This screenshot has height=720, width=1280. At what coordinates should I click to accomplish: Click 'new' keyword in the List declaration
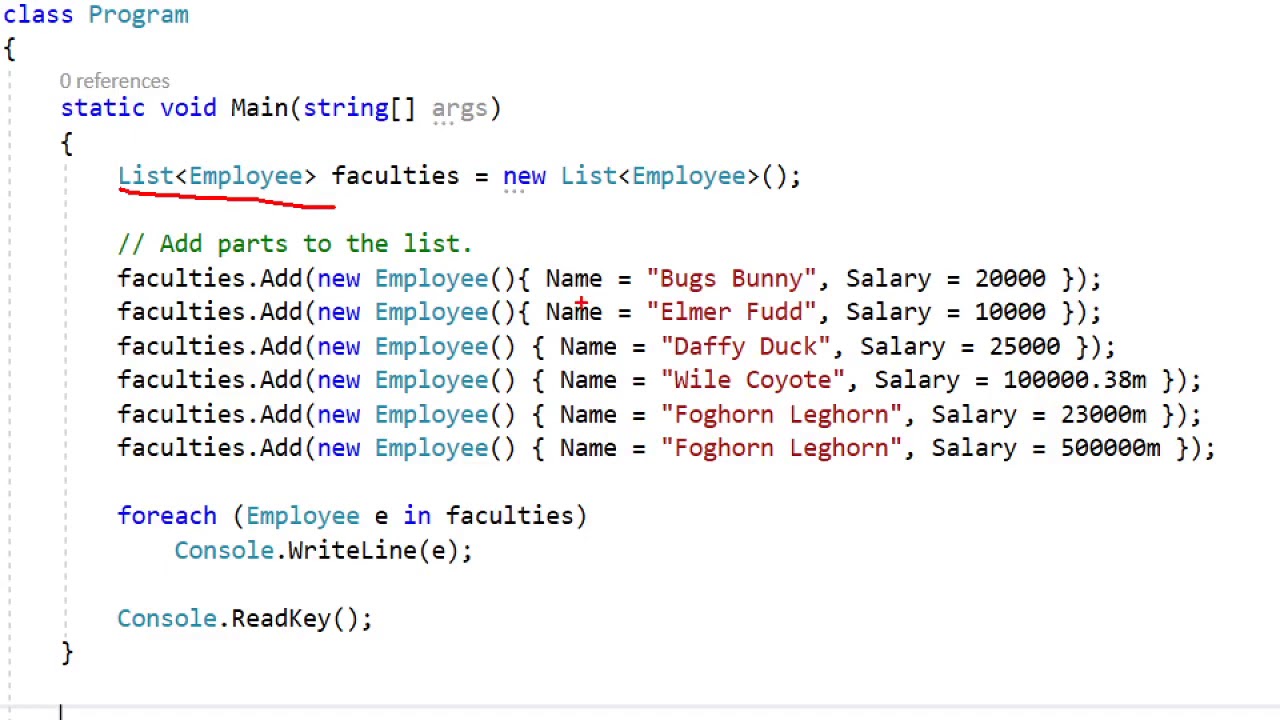coord(524,177)
